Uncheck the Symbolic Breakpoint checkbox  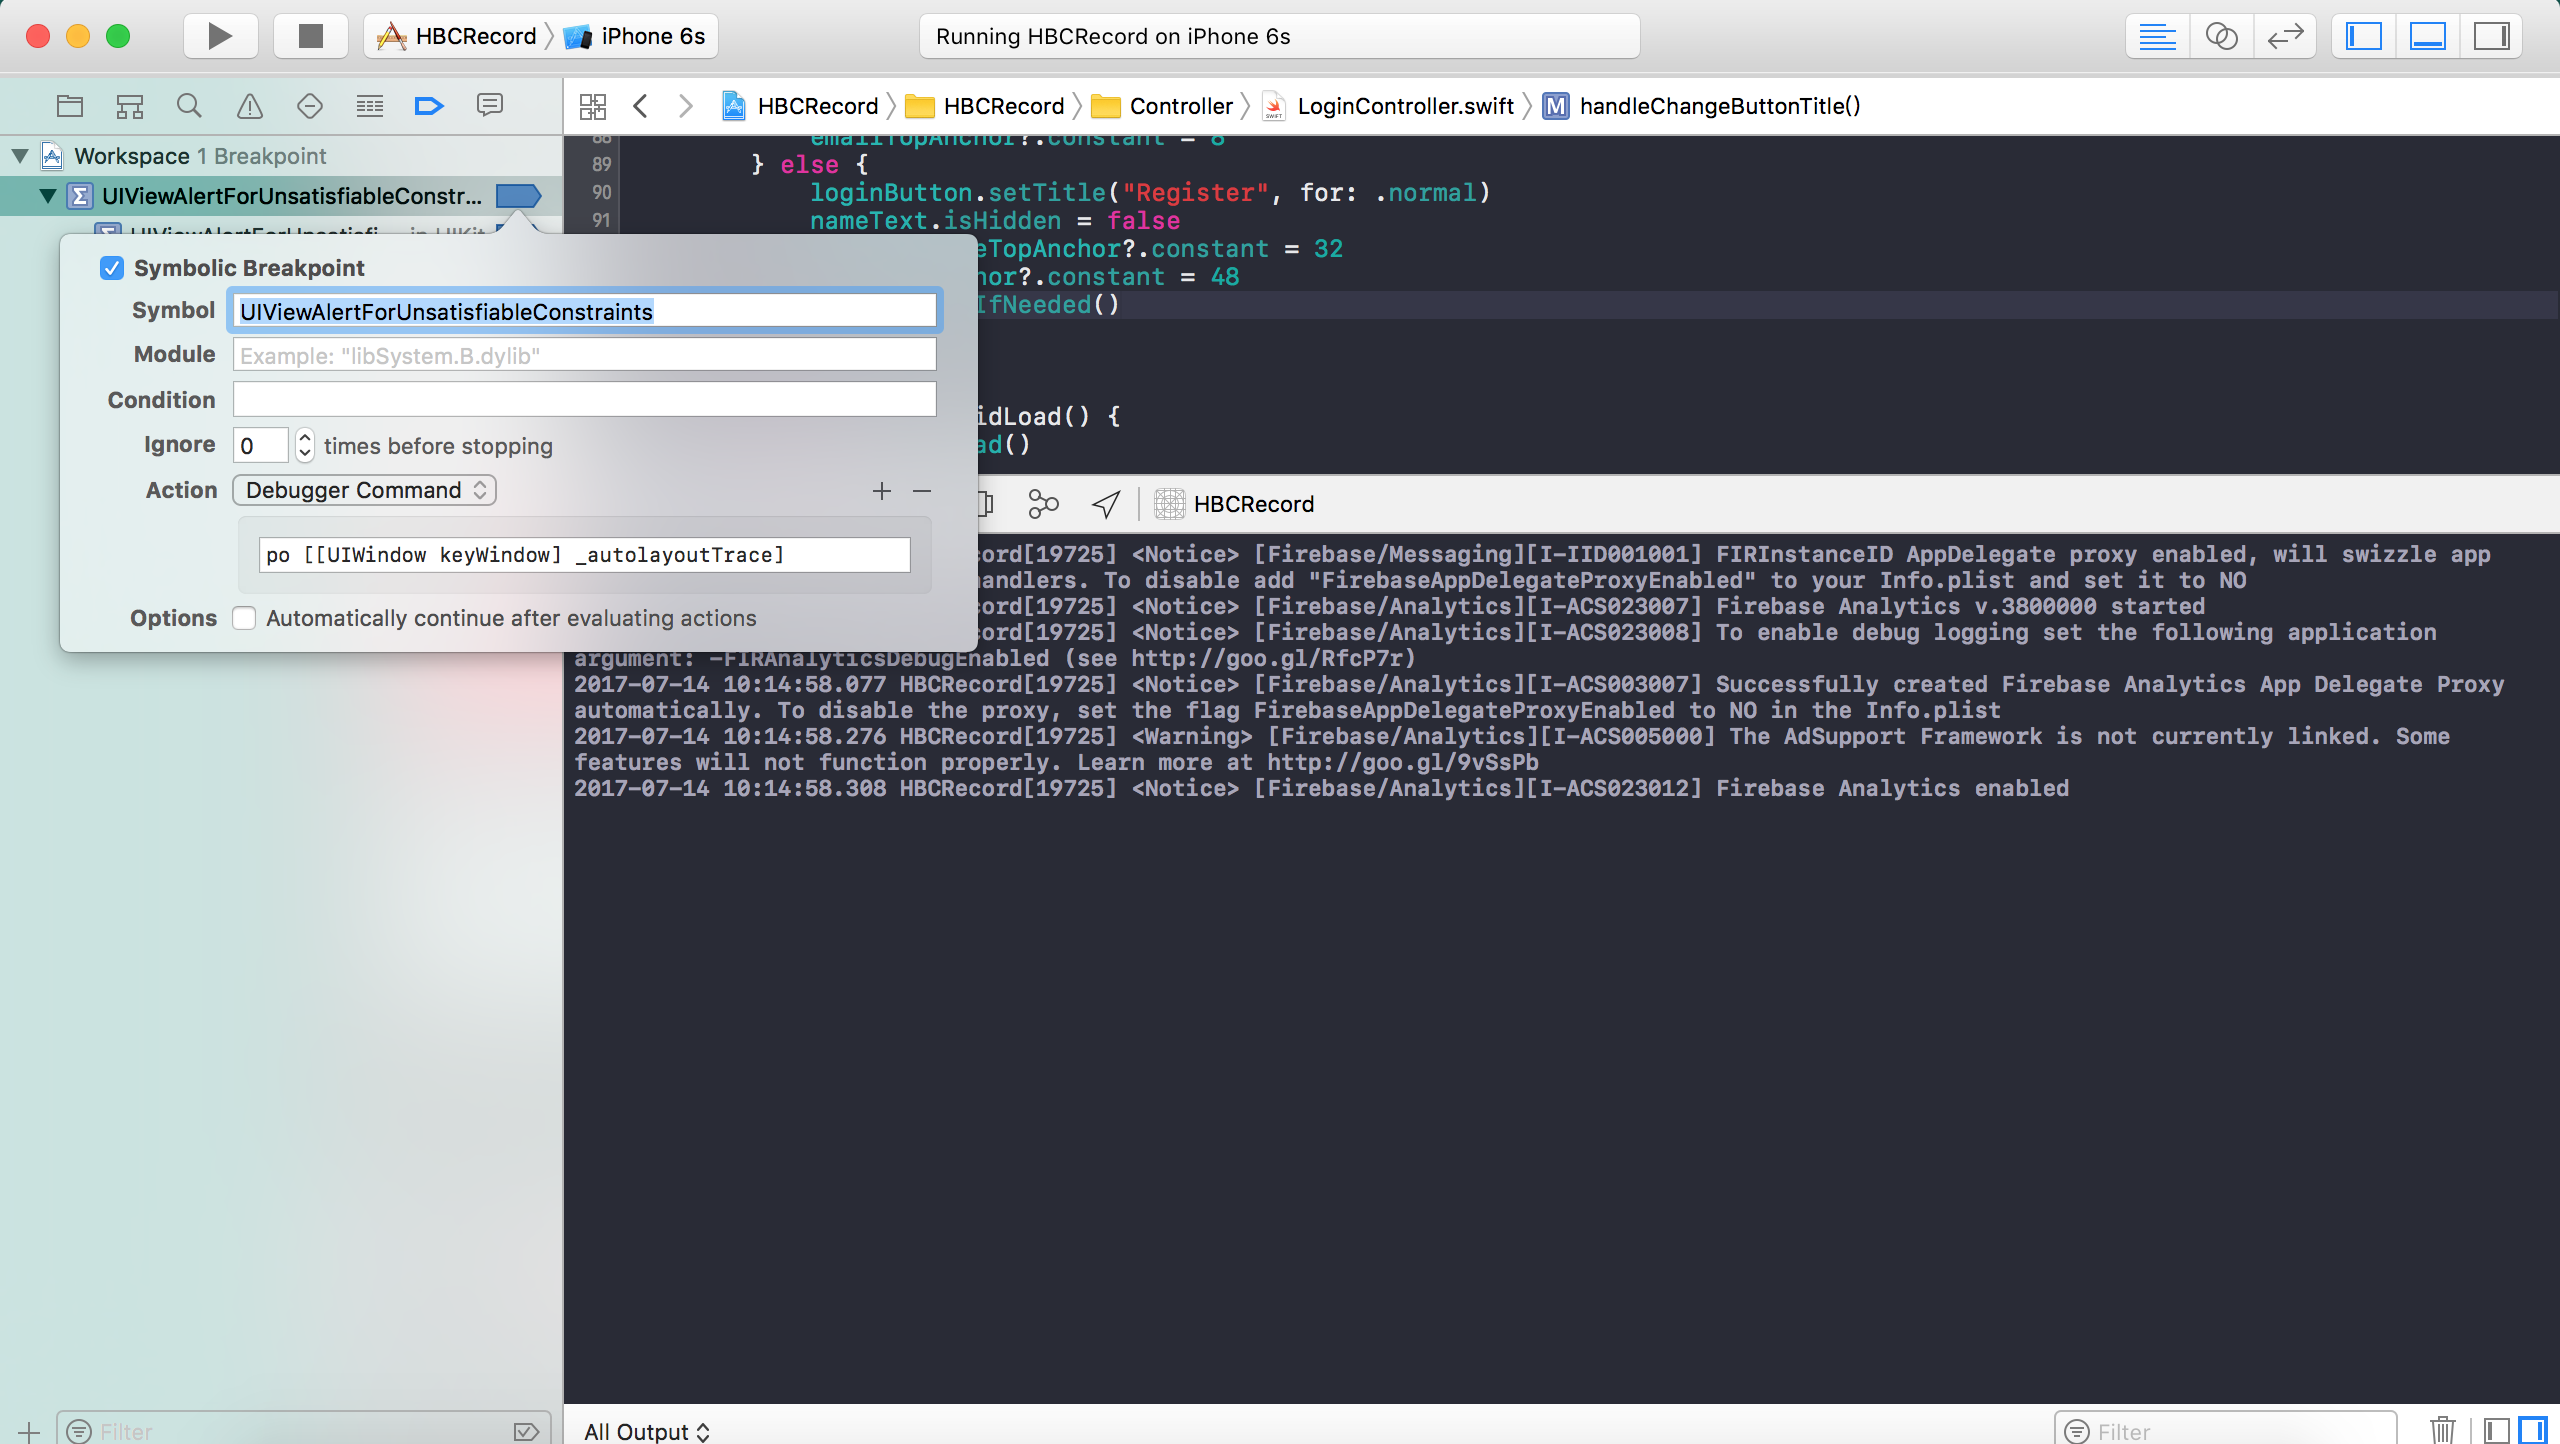point(112,268)
